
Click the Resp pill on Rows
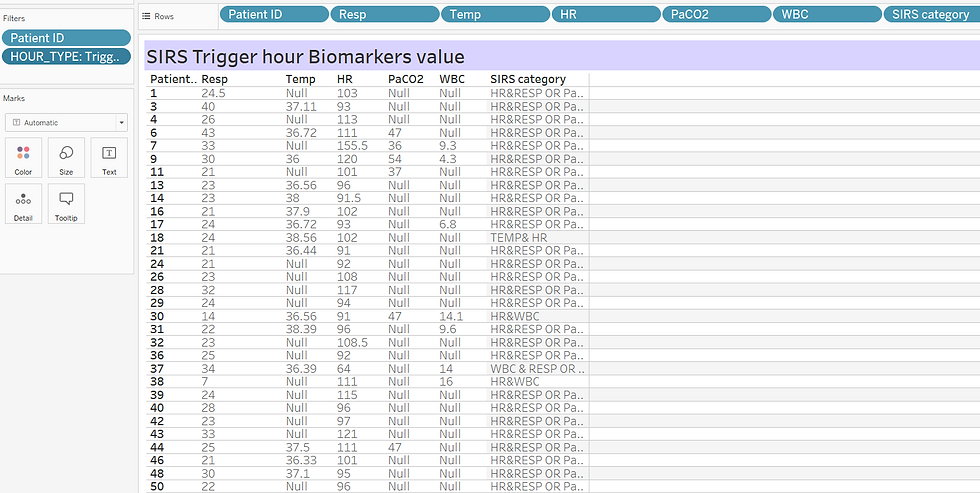coord(385,14)
